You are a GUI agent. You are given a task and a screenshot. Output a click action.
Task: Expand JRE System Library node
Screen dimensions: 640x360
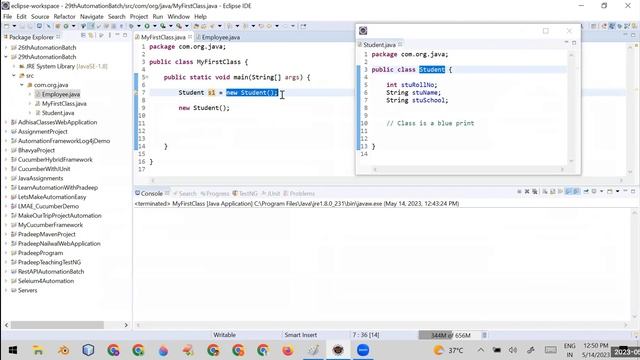coord(14,66)
